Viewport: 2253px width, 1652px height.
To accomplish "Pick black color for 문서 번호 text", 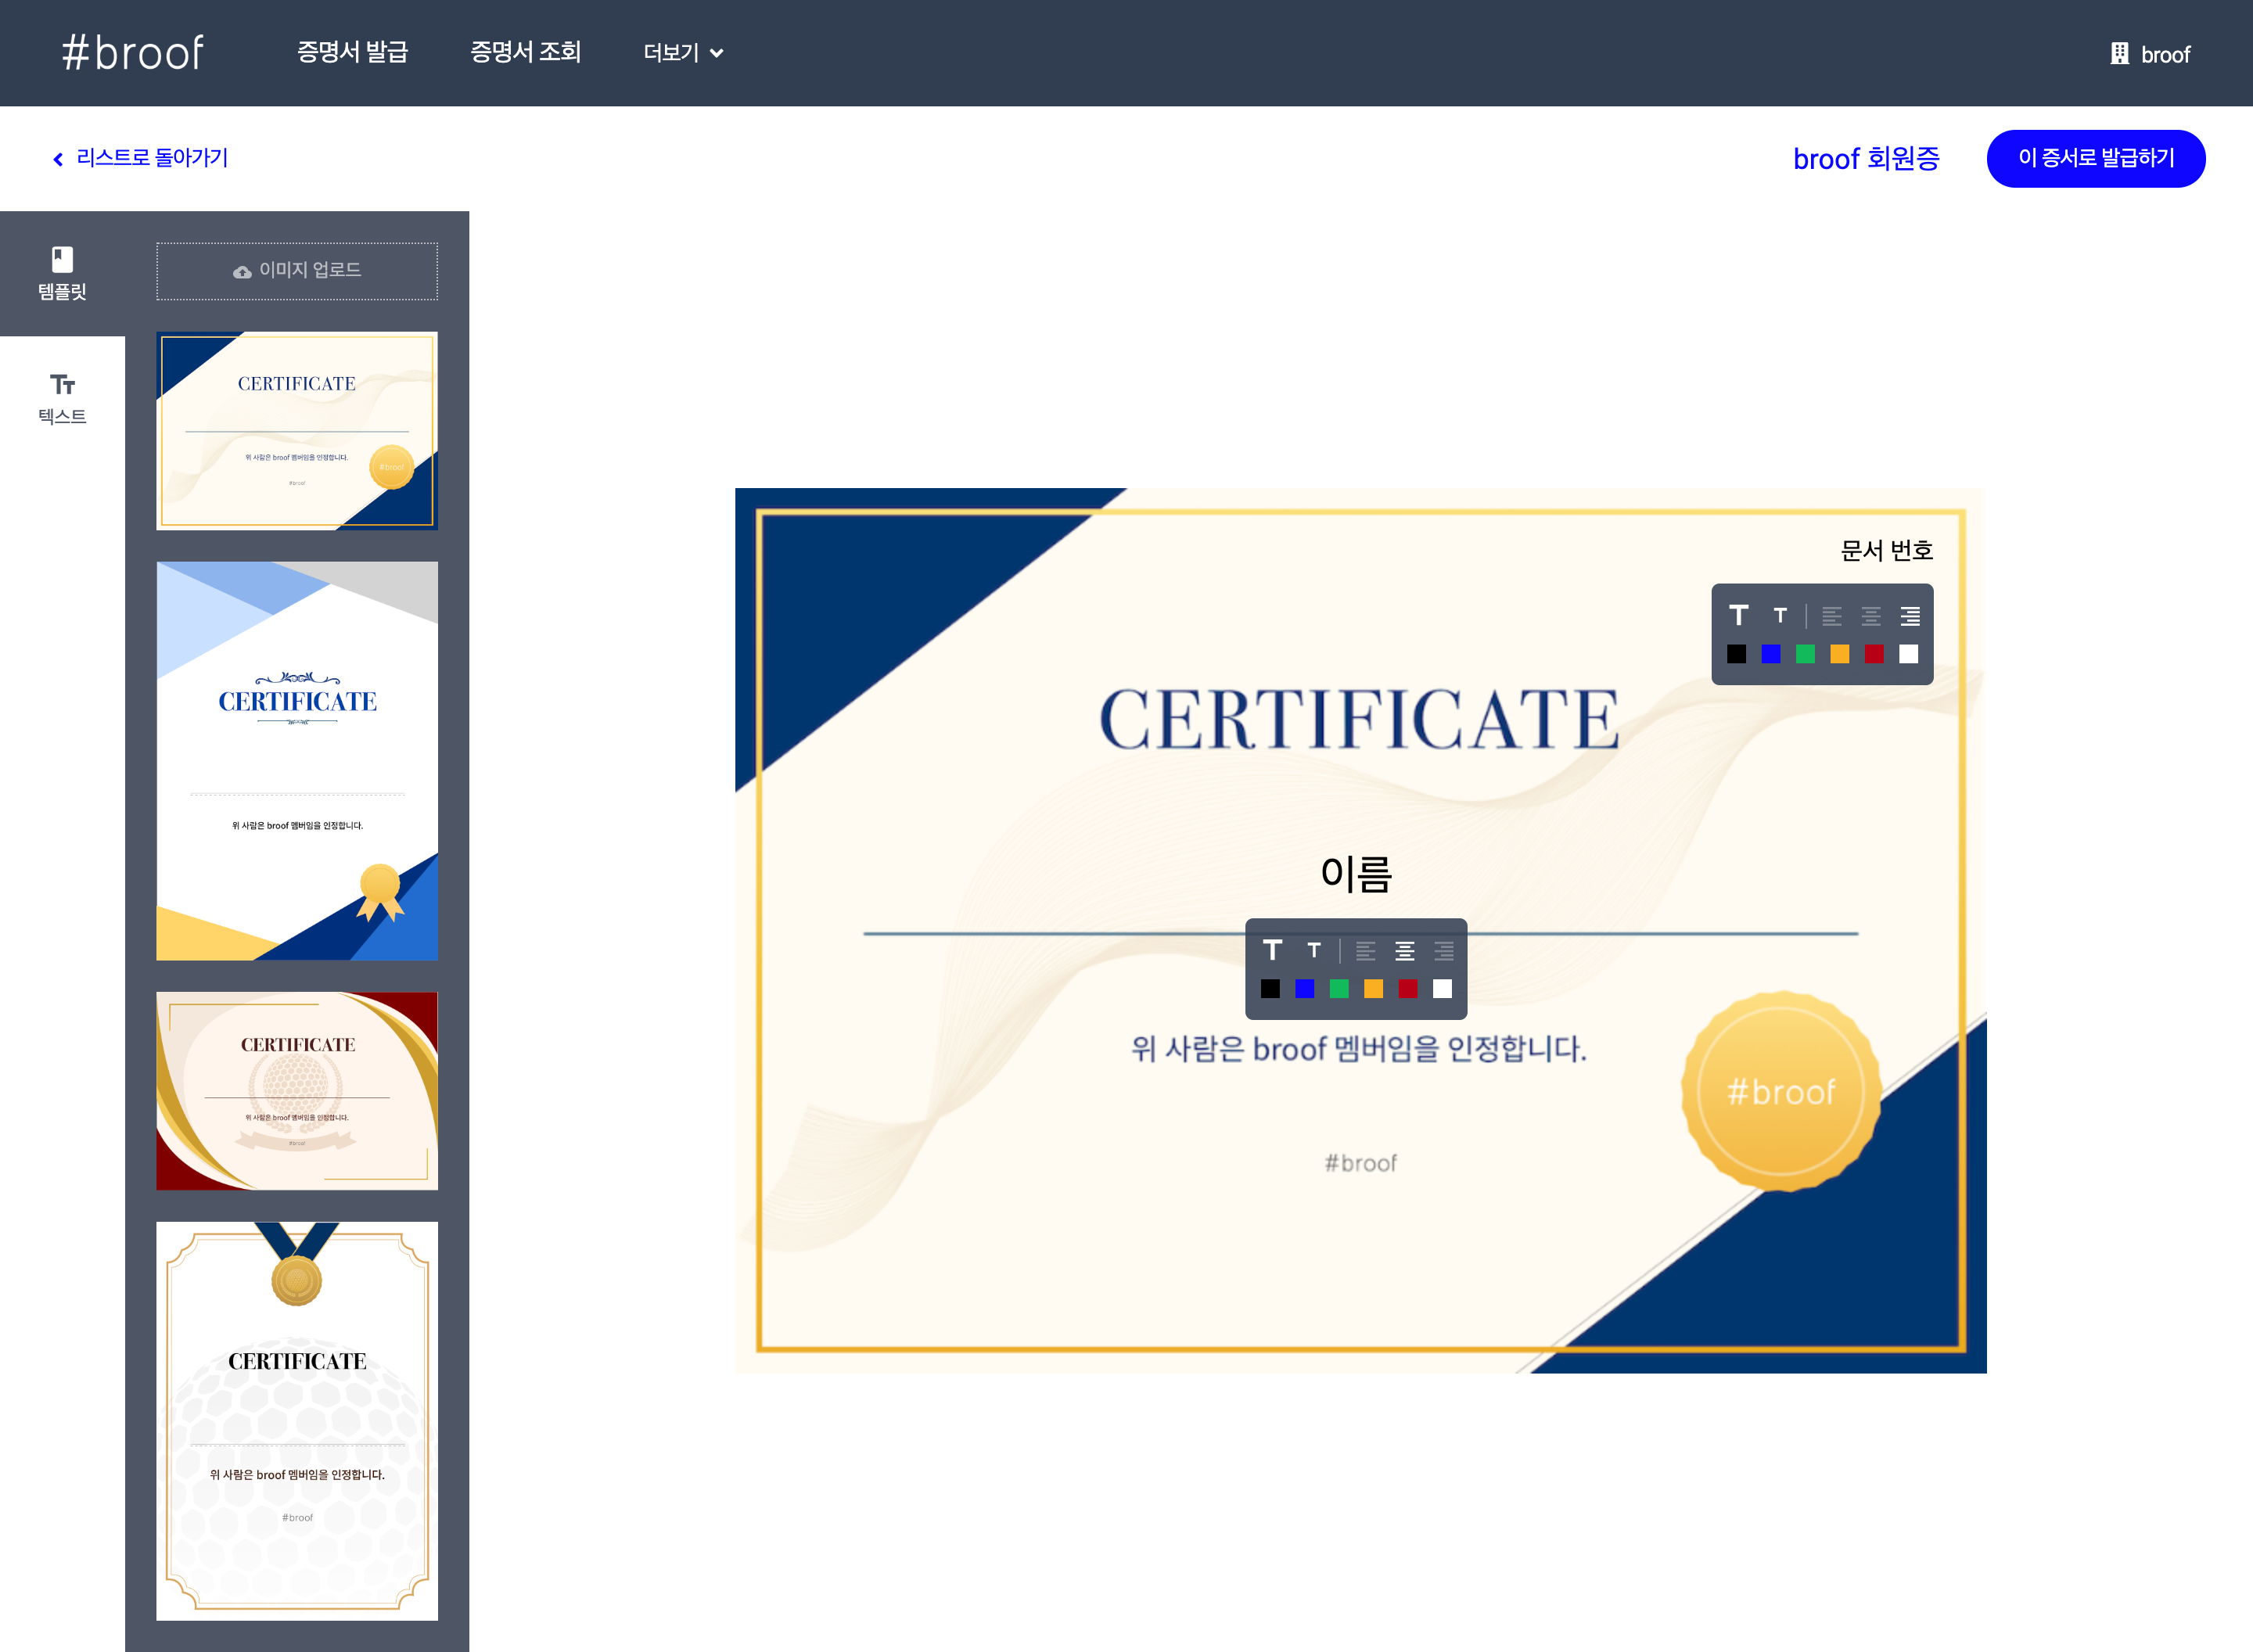I will (1736, 654).
